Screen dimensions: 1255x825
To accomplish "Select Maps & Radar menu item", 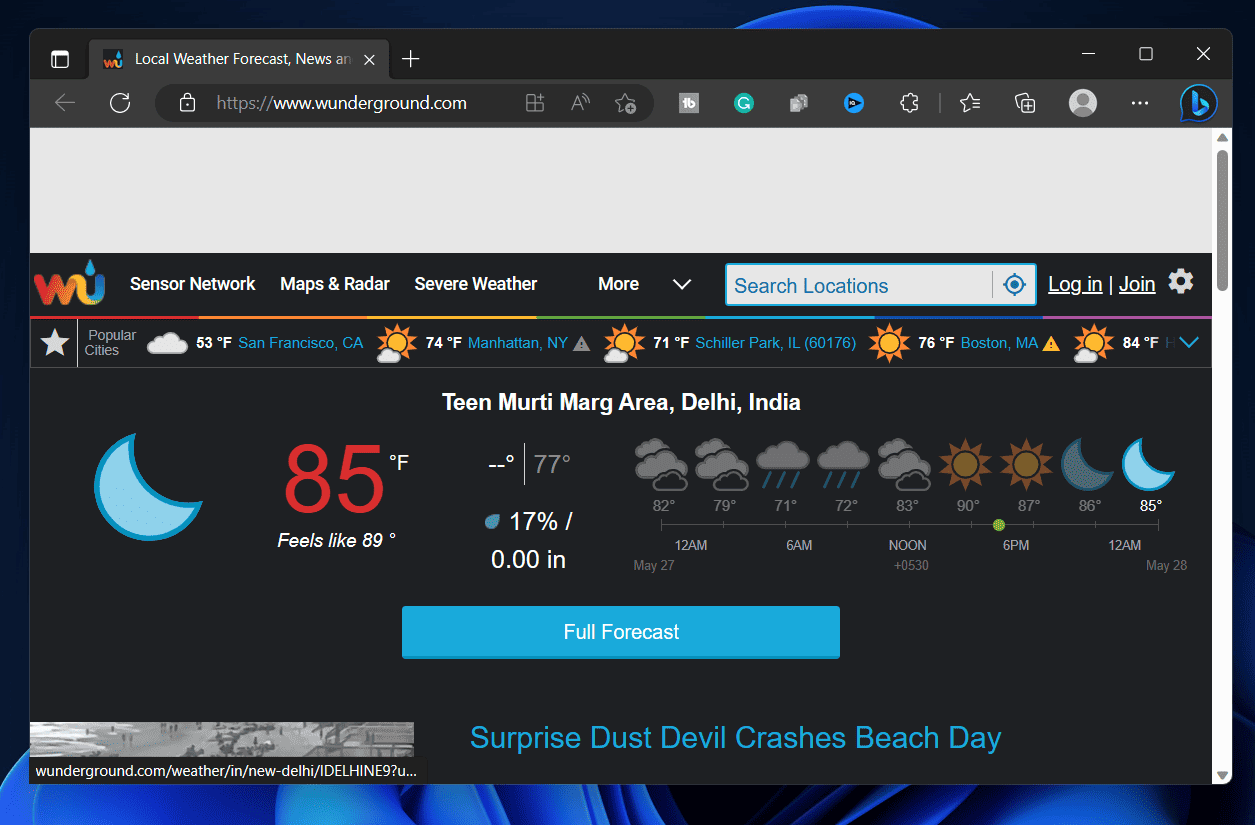I will 335,284.
